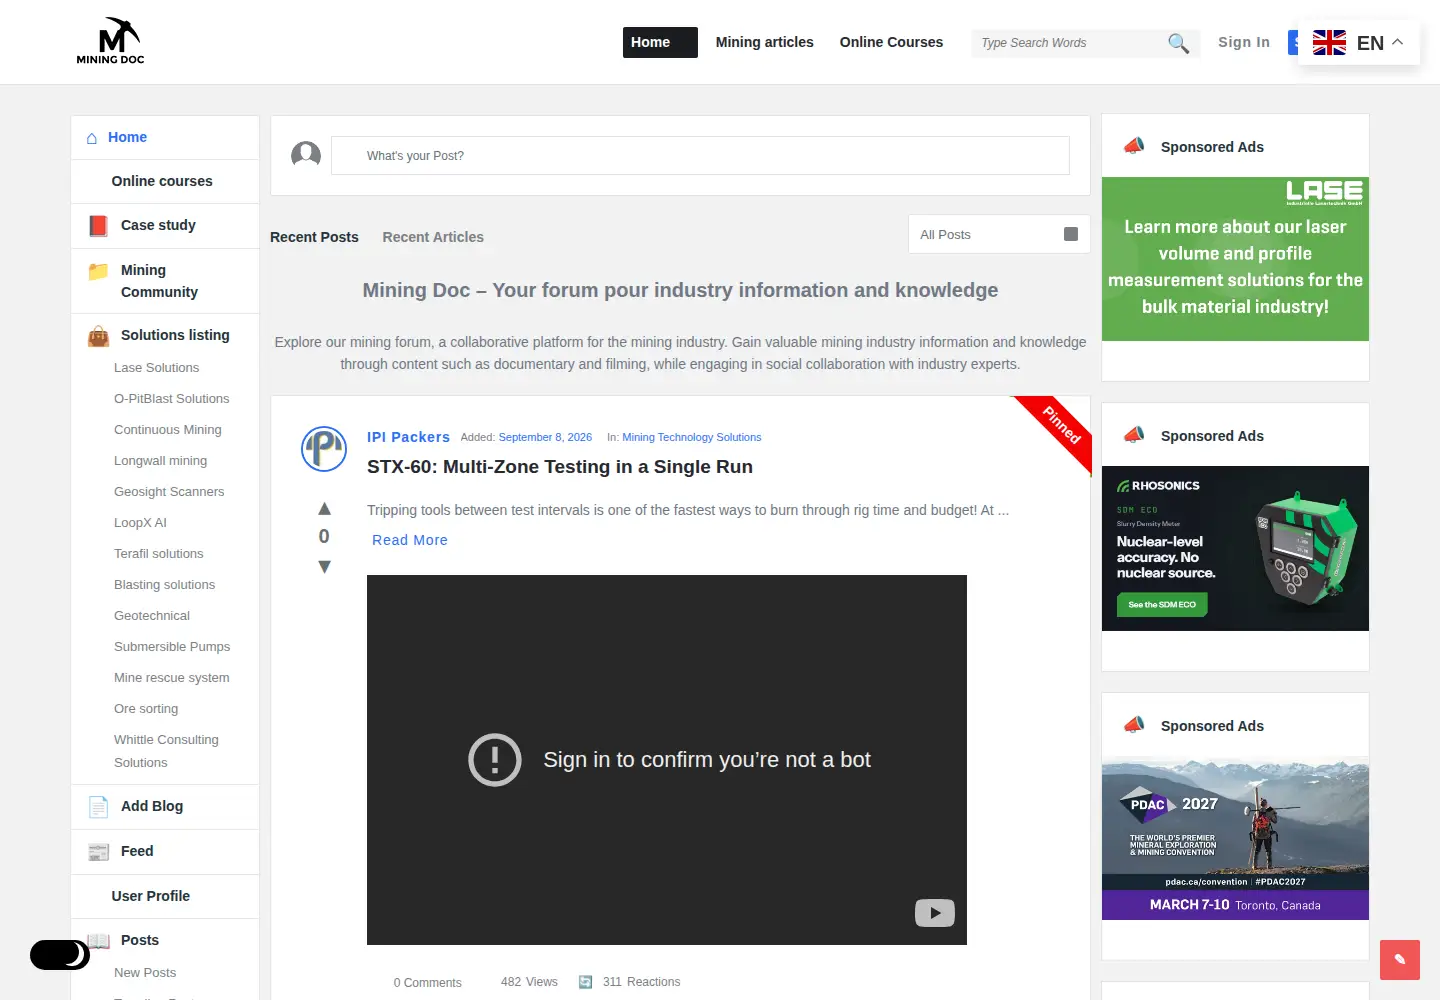Open the PDAC 2027 convention ad
This screenshot has height=1000, width=1440.
click(1235, 838)
